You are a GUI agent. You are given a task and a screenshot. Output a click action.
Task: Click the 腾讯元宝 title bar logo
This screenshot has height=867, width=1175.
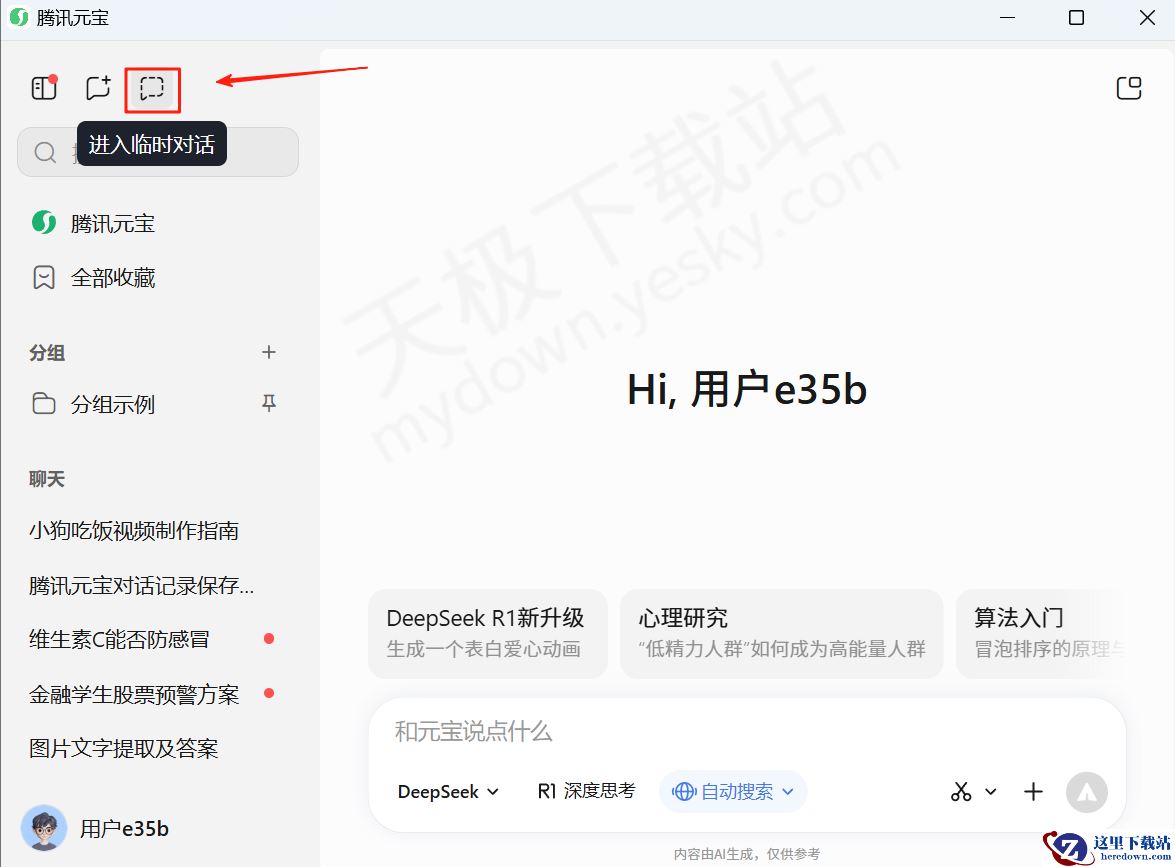pyautogui.click(x=19, y=17)
